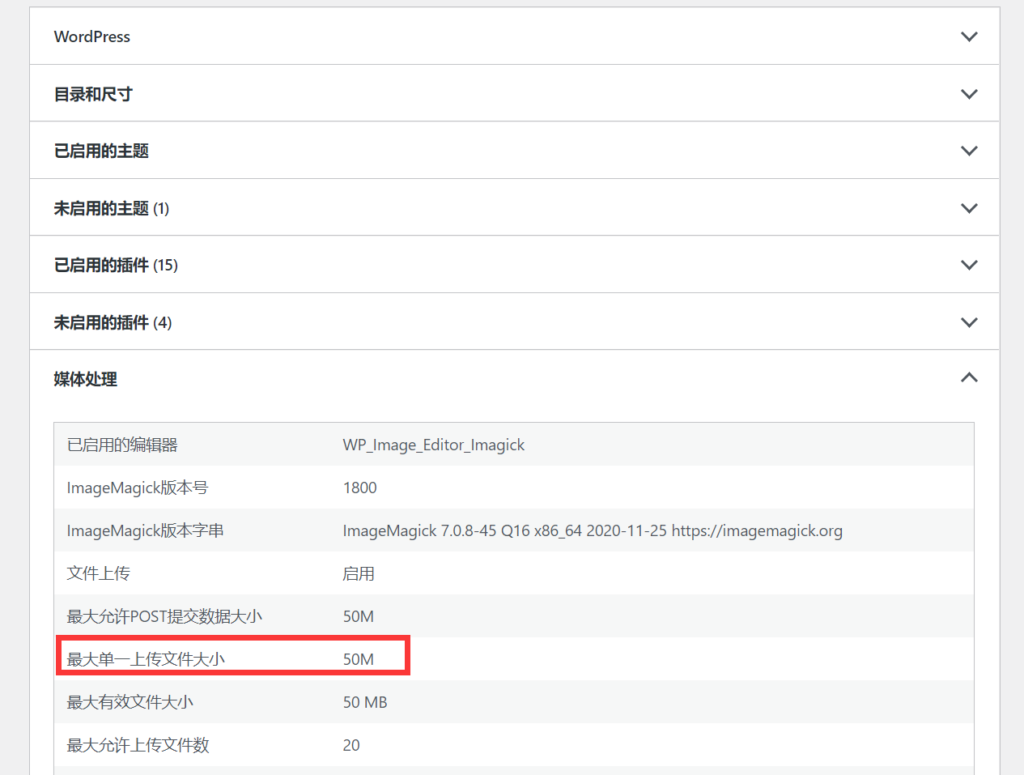Click the ImageMagick版本字串 label
The image size is (1024, 775).
tap(145, 531)
